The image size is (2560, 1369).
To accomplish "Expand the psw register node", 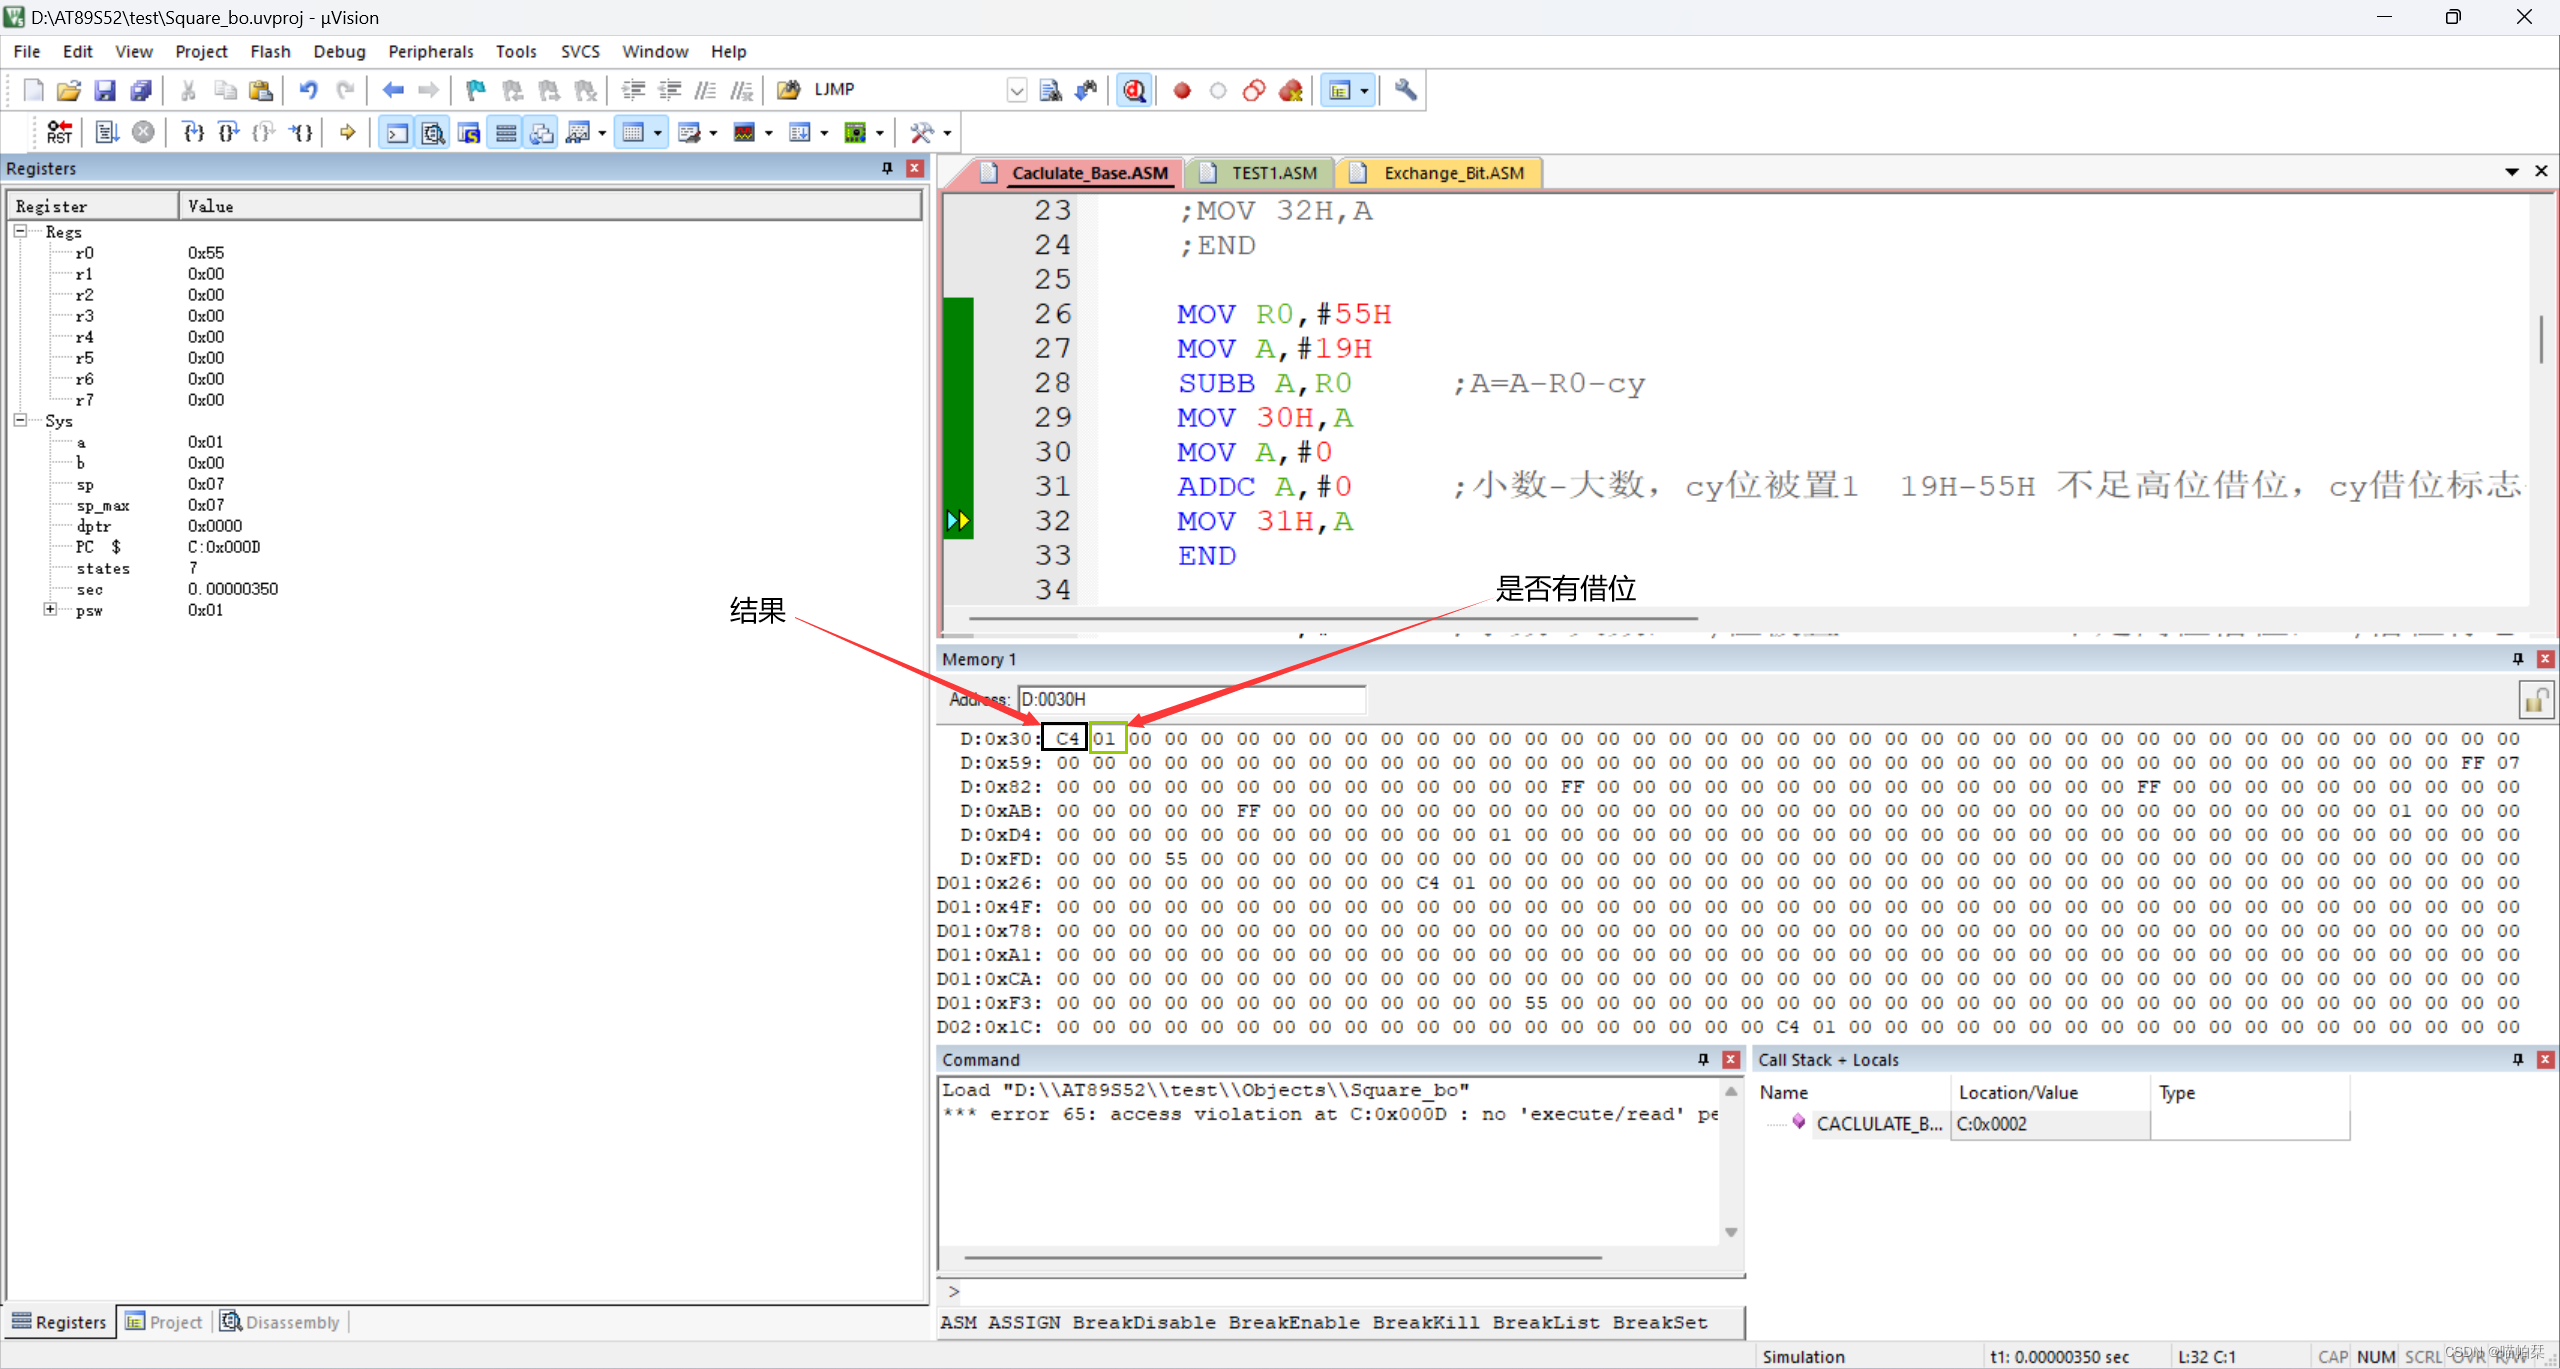I will click(x=50, y=609).
